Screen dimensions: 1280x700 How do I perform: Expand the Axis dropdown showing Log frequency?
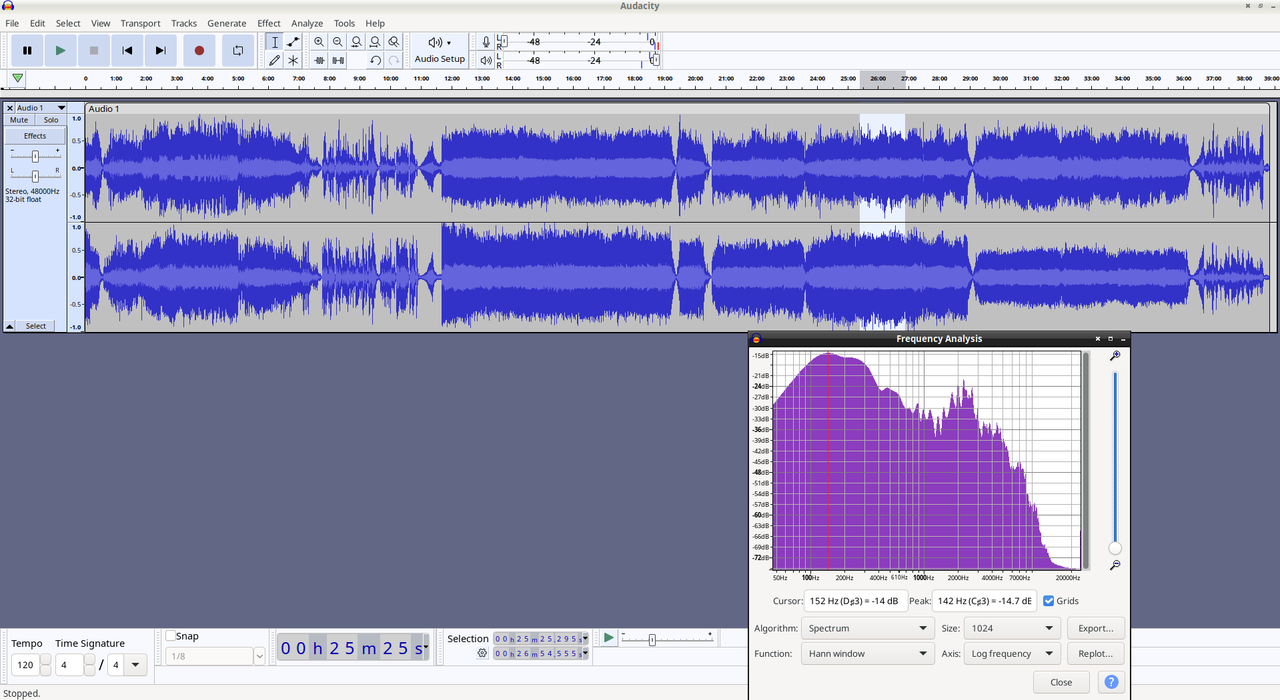tap(1010, 654)
